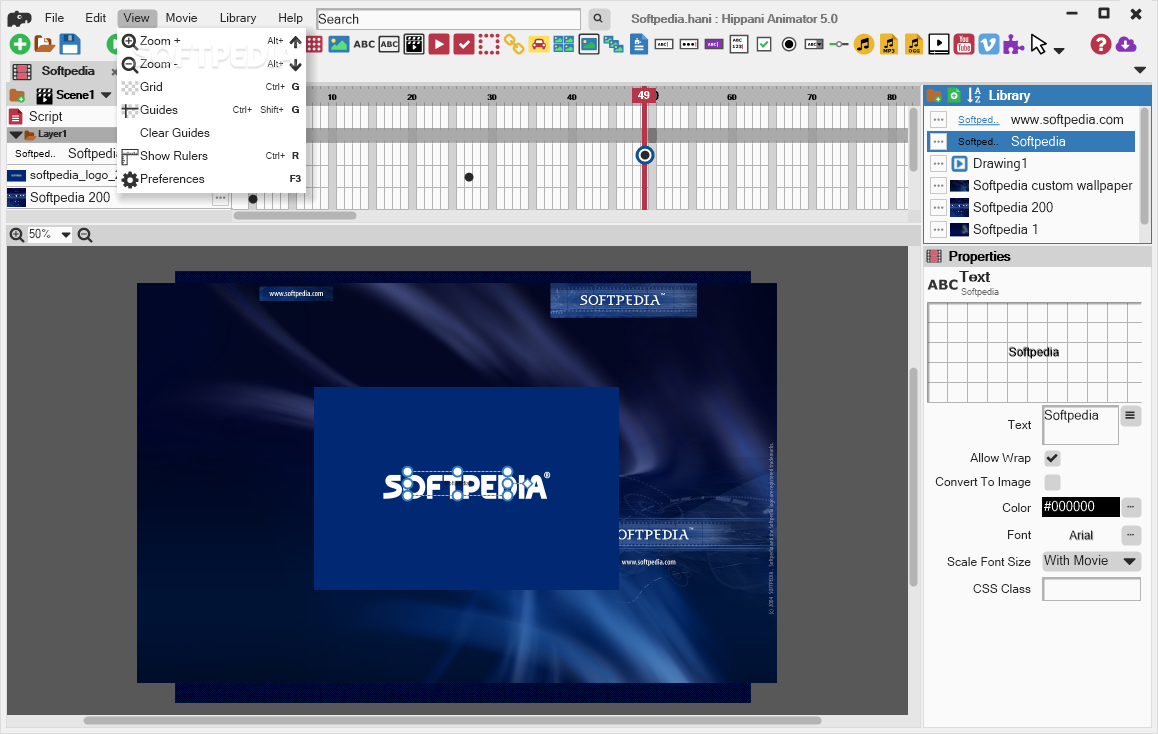The image size is (1158, 734).
Task: Insert a Vimeo video from the toolbar
Action: tap(989, 44)
